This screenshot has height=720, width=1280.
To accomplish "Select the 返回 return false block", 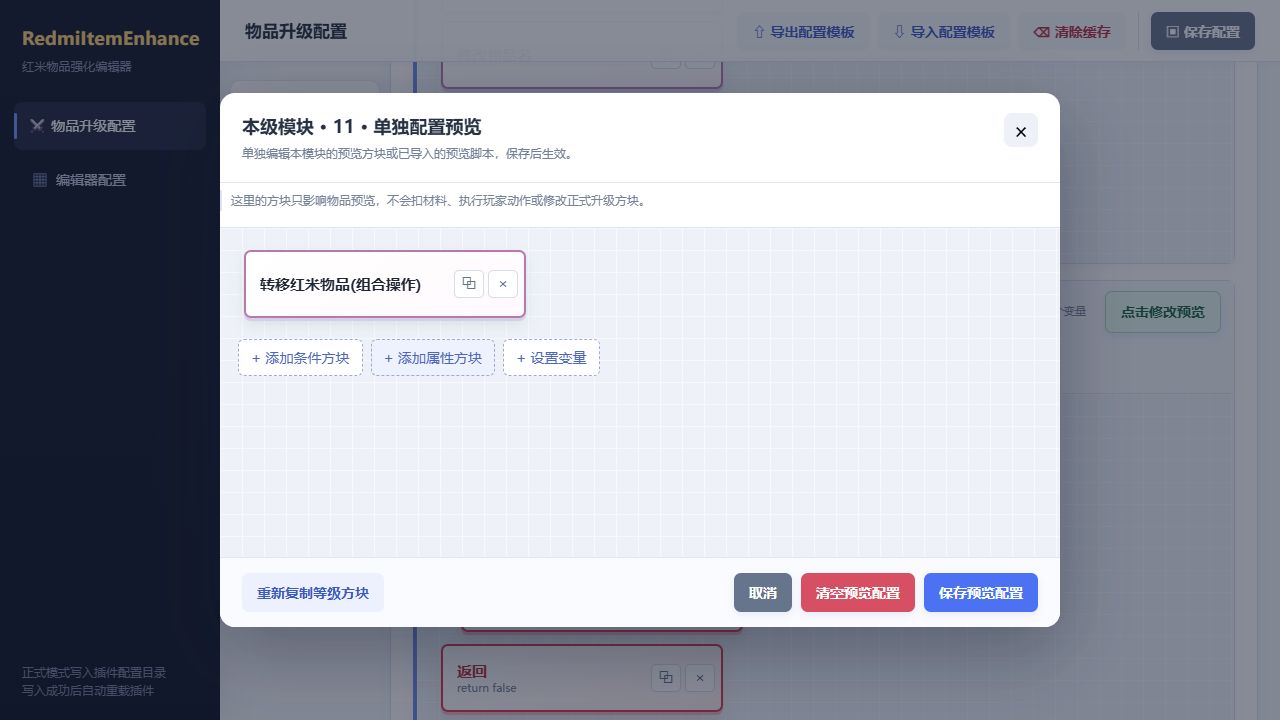I will point(582,678).
